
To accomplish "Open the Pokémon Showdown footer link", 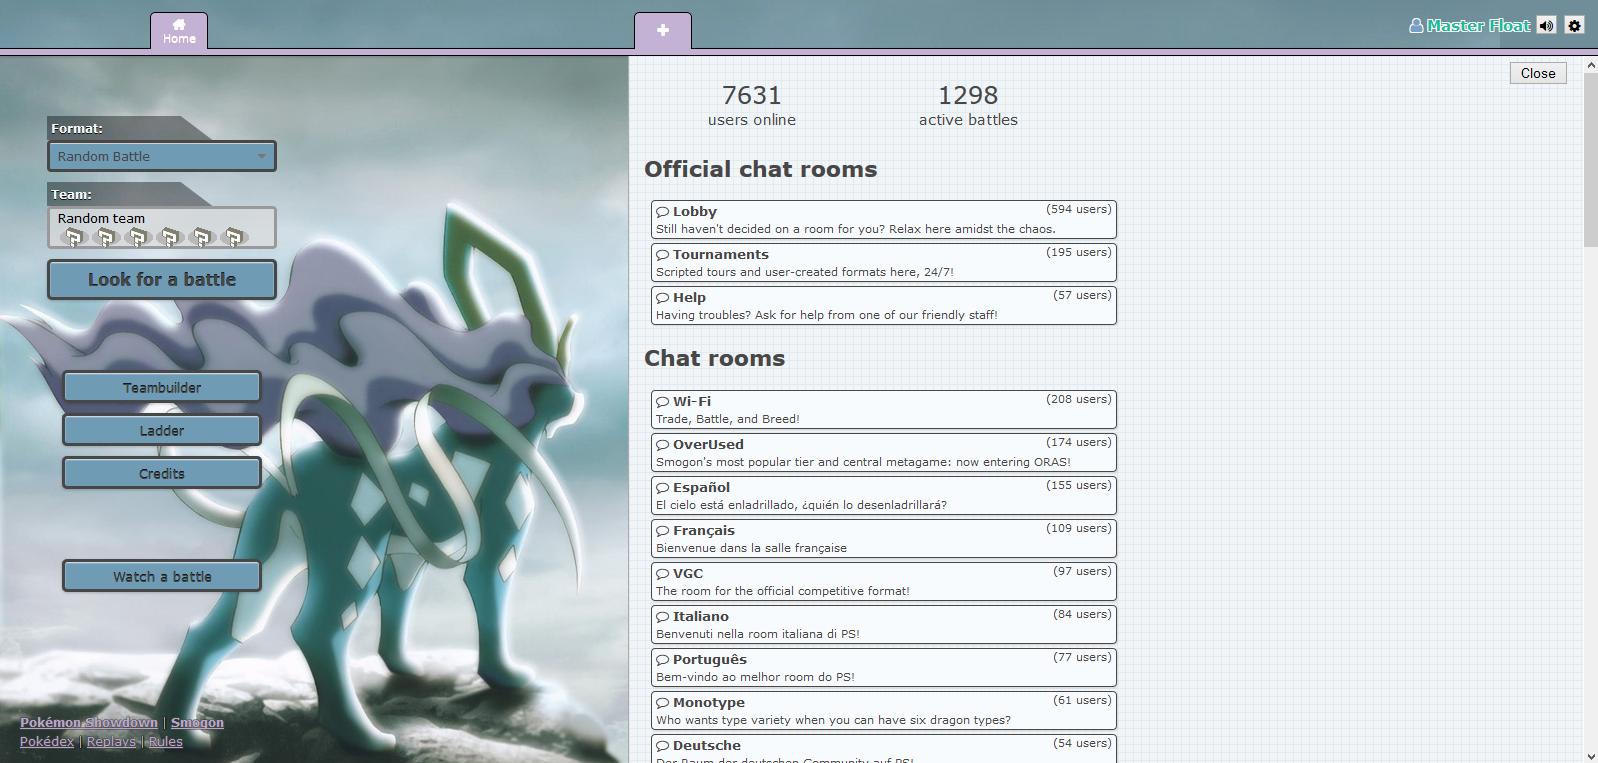I will [x=89, y=722].
